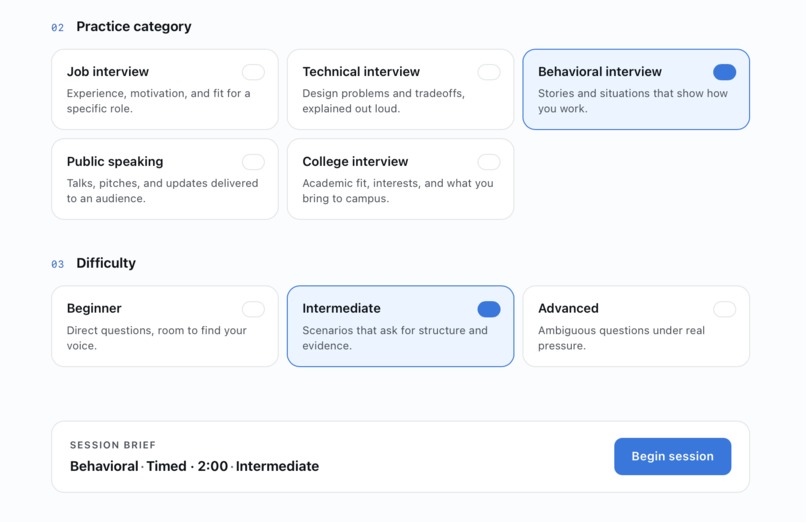Toggle the Job interview switch

pyautogui.click(x=253, y=72)
